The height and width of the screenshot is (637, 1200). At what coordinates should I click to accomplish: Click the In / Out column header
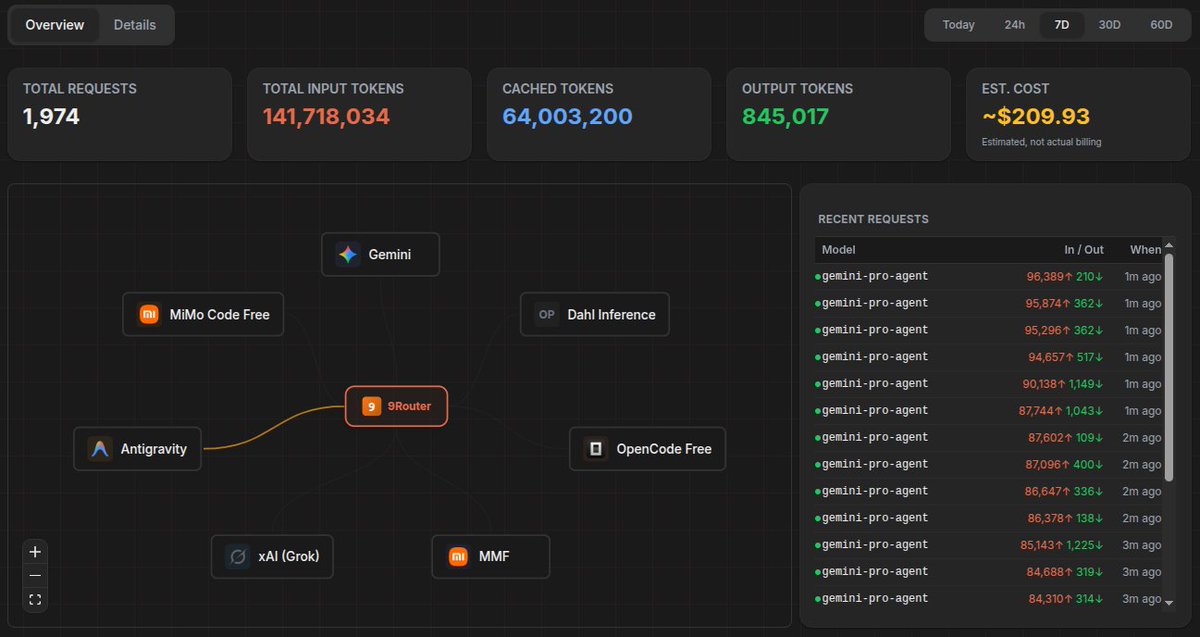click(1084, 249)
